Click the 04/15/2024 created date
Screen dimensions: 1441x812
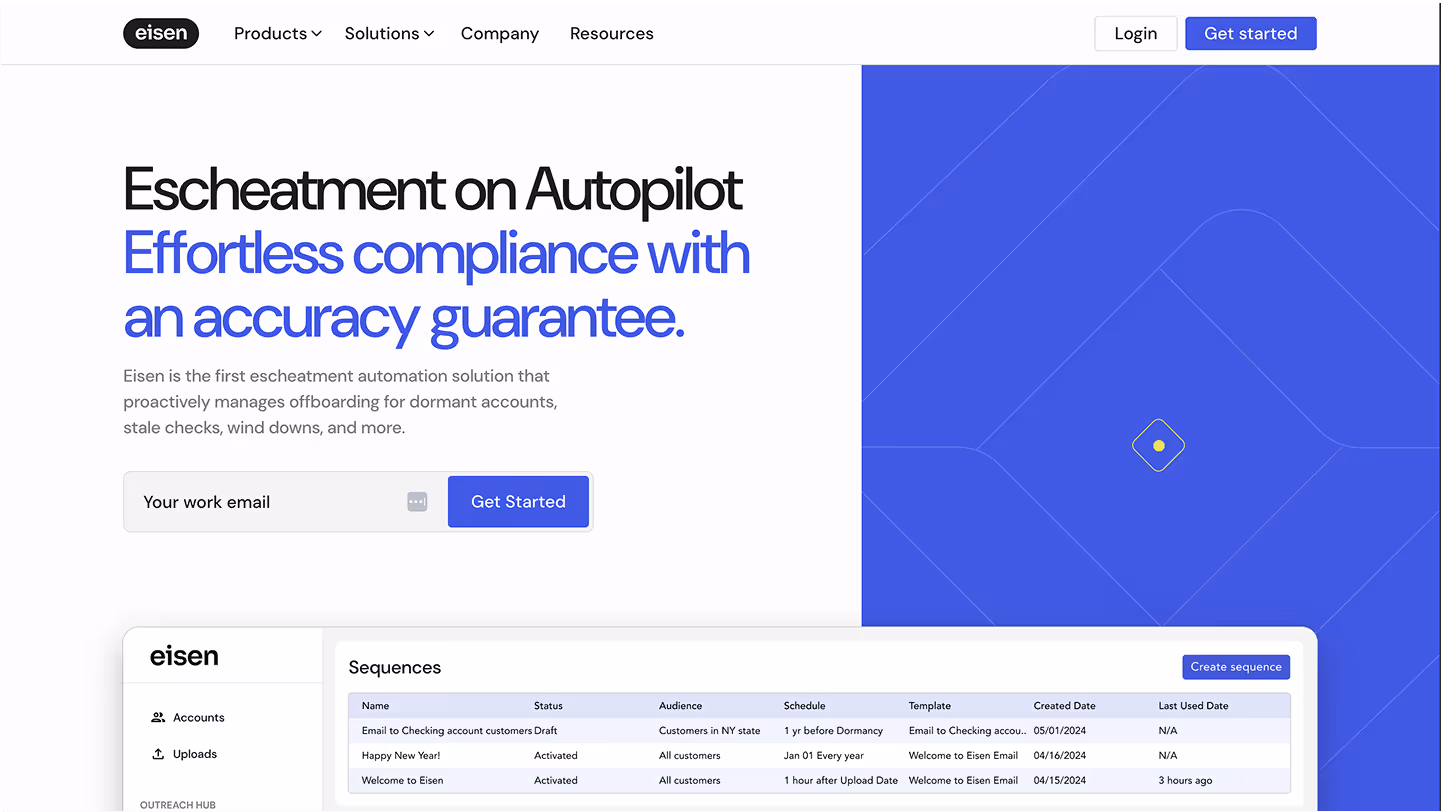(1060, 781)
